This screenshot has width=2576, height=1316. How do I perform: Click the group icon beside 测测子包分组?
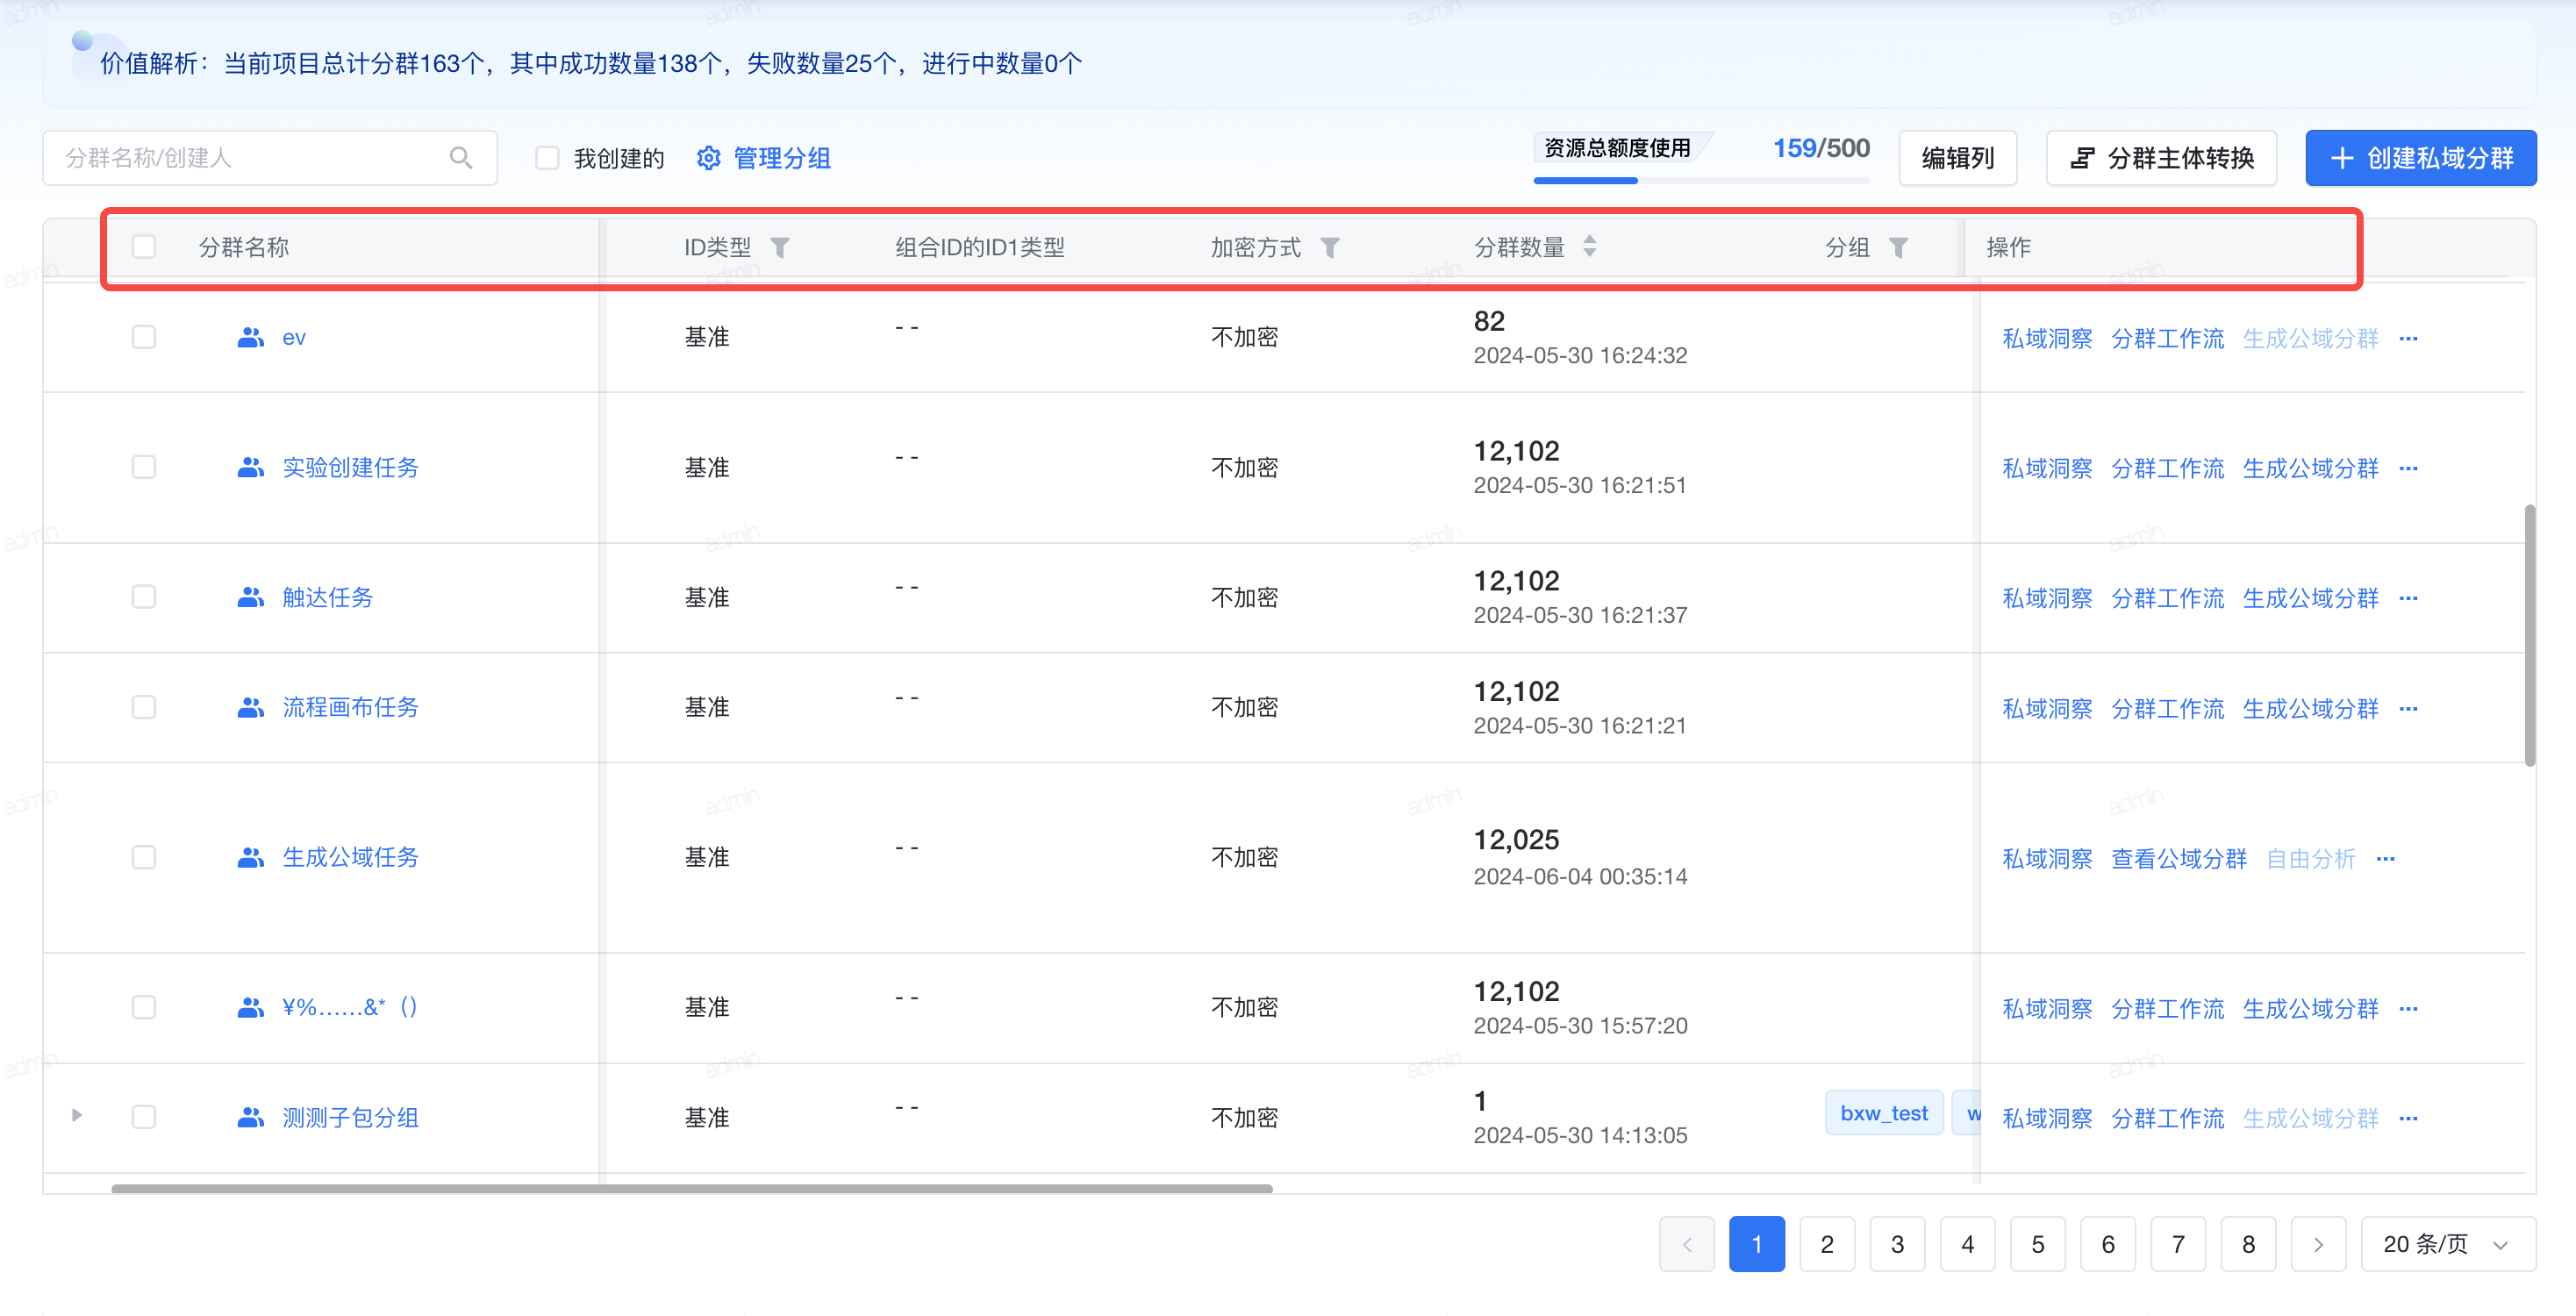tap(251, 1118)
